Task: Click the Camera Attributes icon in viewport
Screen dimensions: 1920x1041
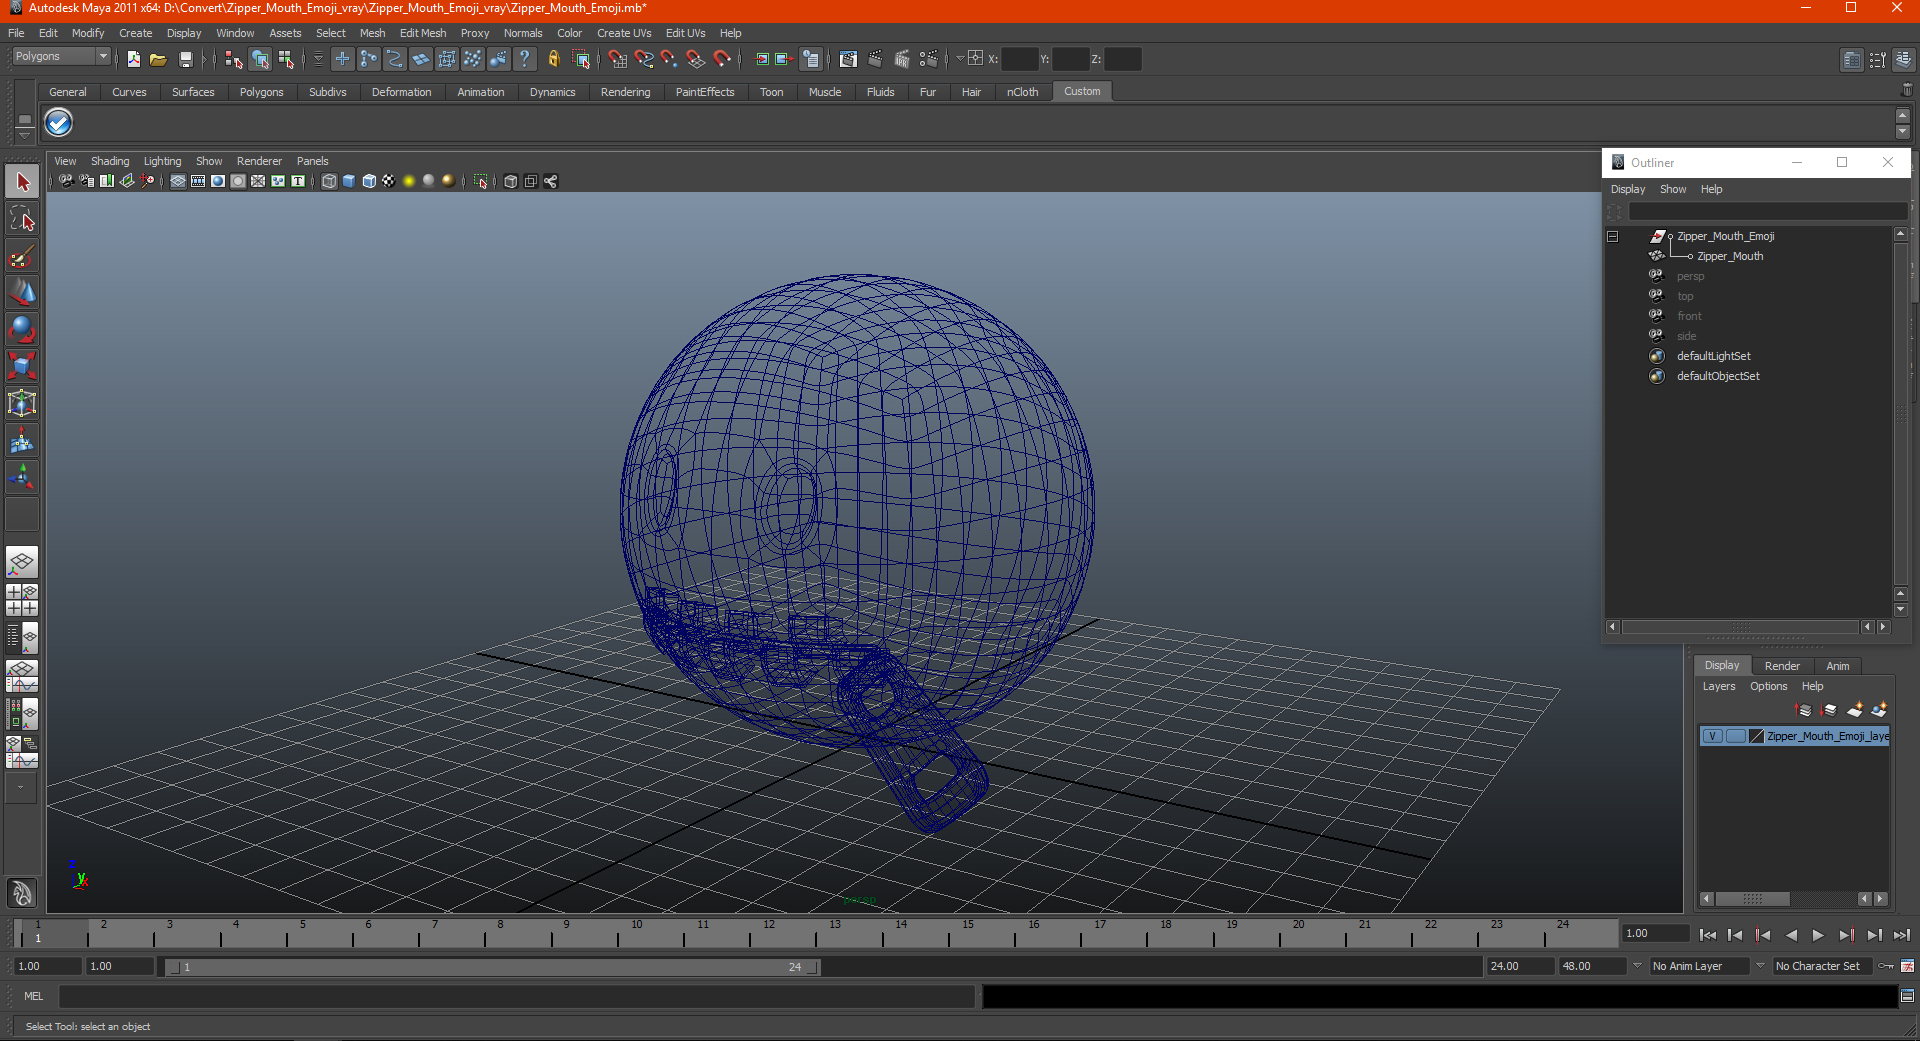Action: click(87, 181)
